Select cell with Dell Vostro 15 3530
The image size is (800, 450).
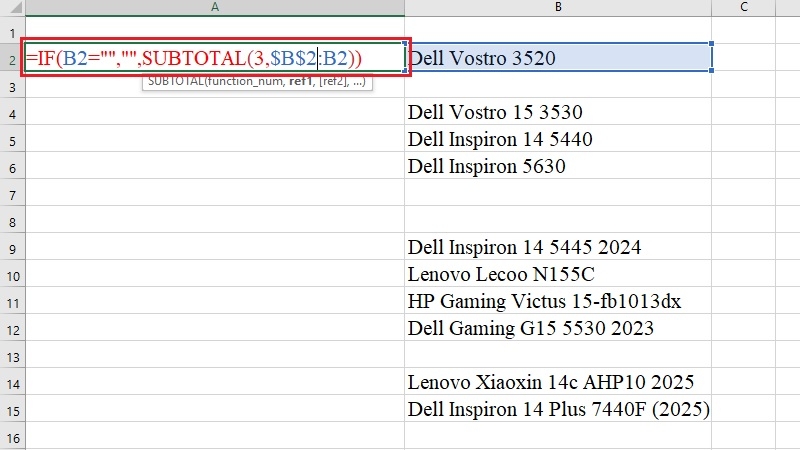[x=558, y=111]
